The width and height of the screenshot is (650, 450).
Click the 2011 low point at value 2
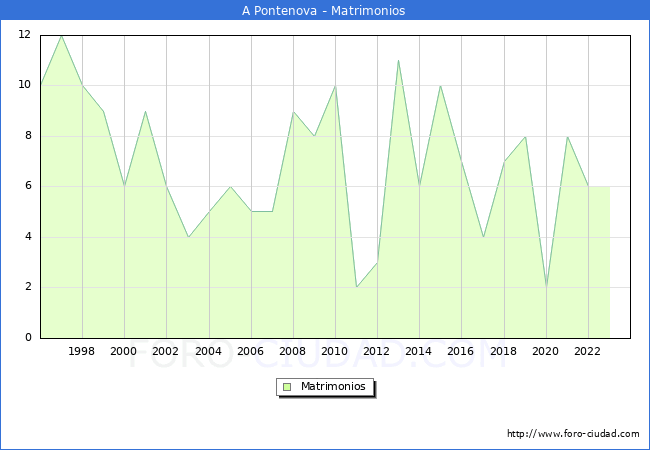tap(356, 287)
